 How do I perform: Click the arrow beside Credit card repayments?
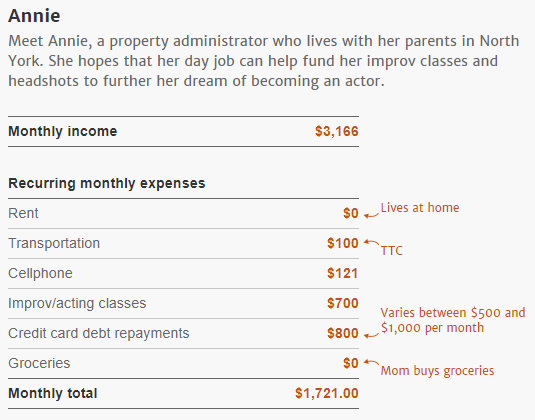coord(371,335)
